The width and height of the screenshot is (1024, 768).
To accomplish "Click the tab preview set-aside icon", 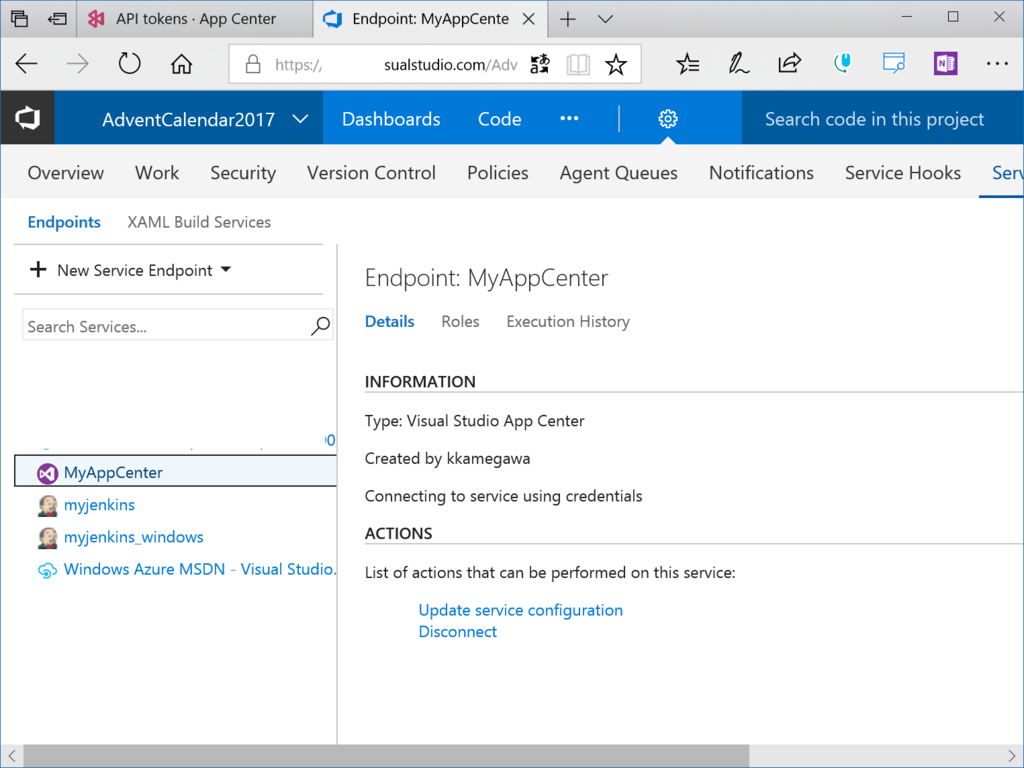I will click(x=20, y=18).
